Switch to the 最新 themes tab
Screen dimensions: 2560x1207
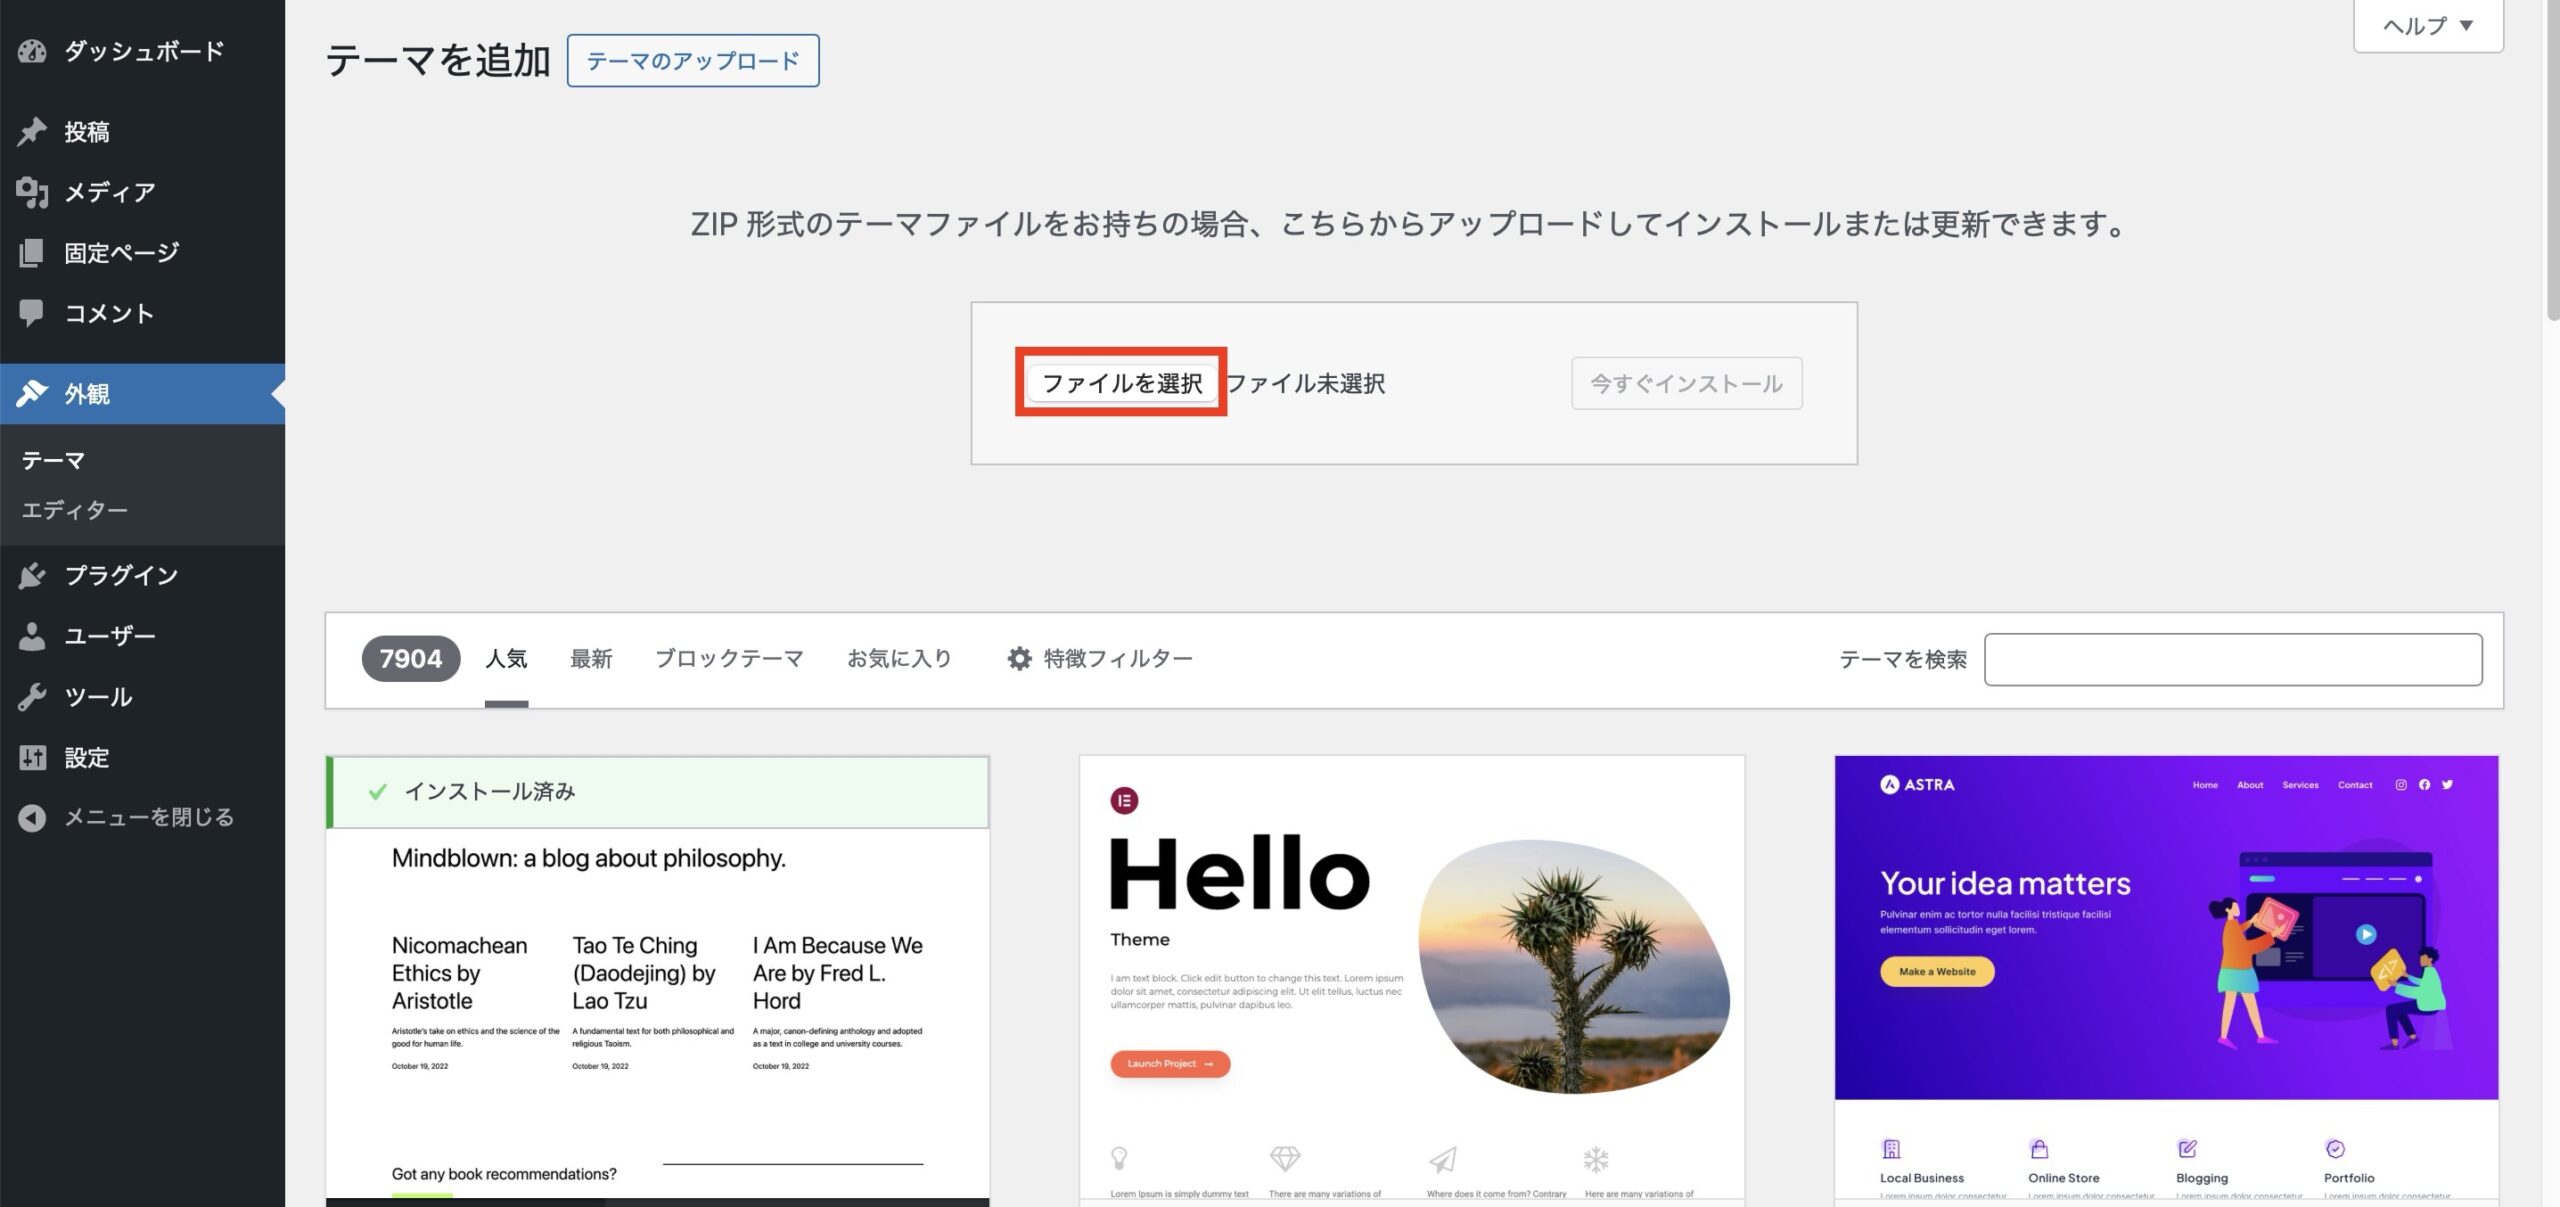pos(591,658)
